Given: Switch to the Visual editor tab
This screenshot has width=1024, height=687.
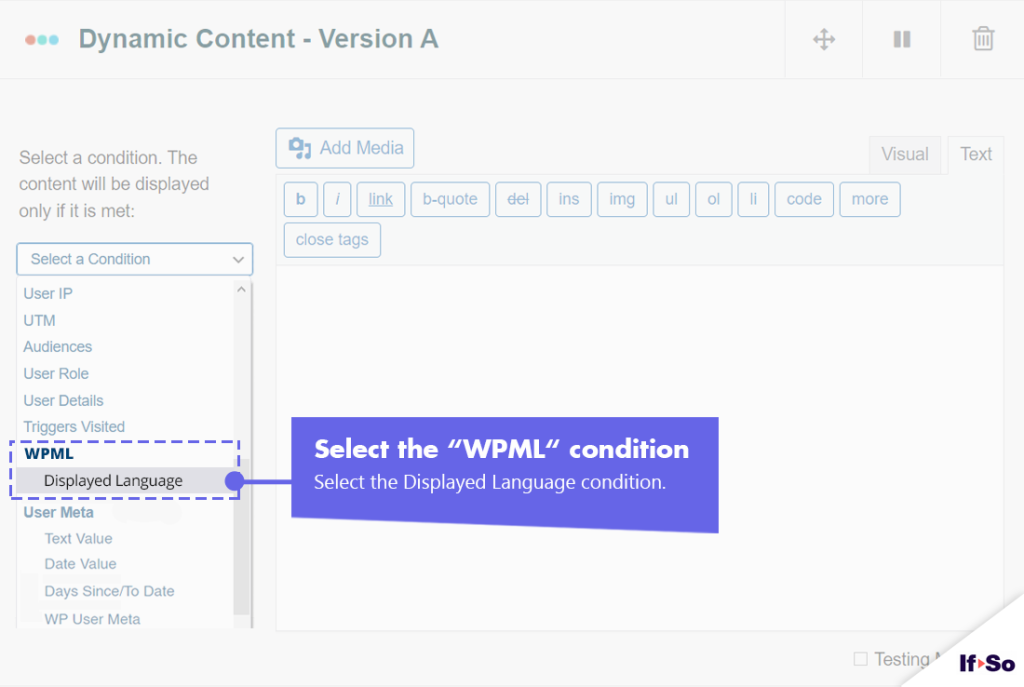Looking at the screenshot, I should coord(905,155).
